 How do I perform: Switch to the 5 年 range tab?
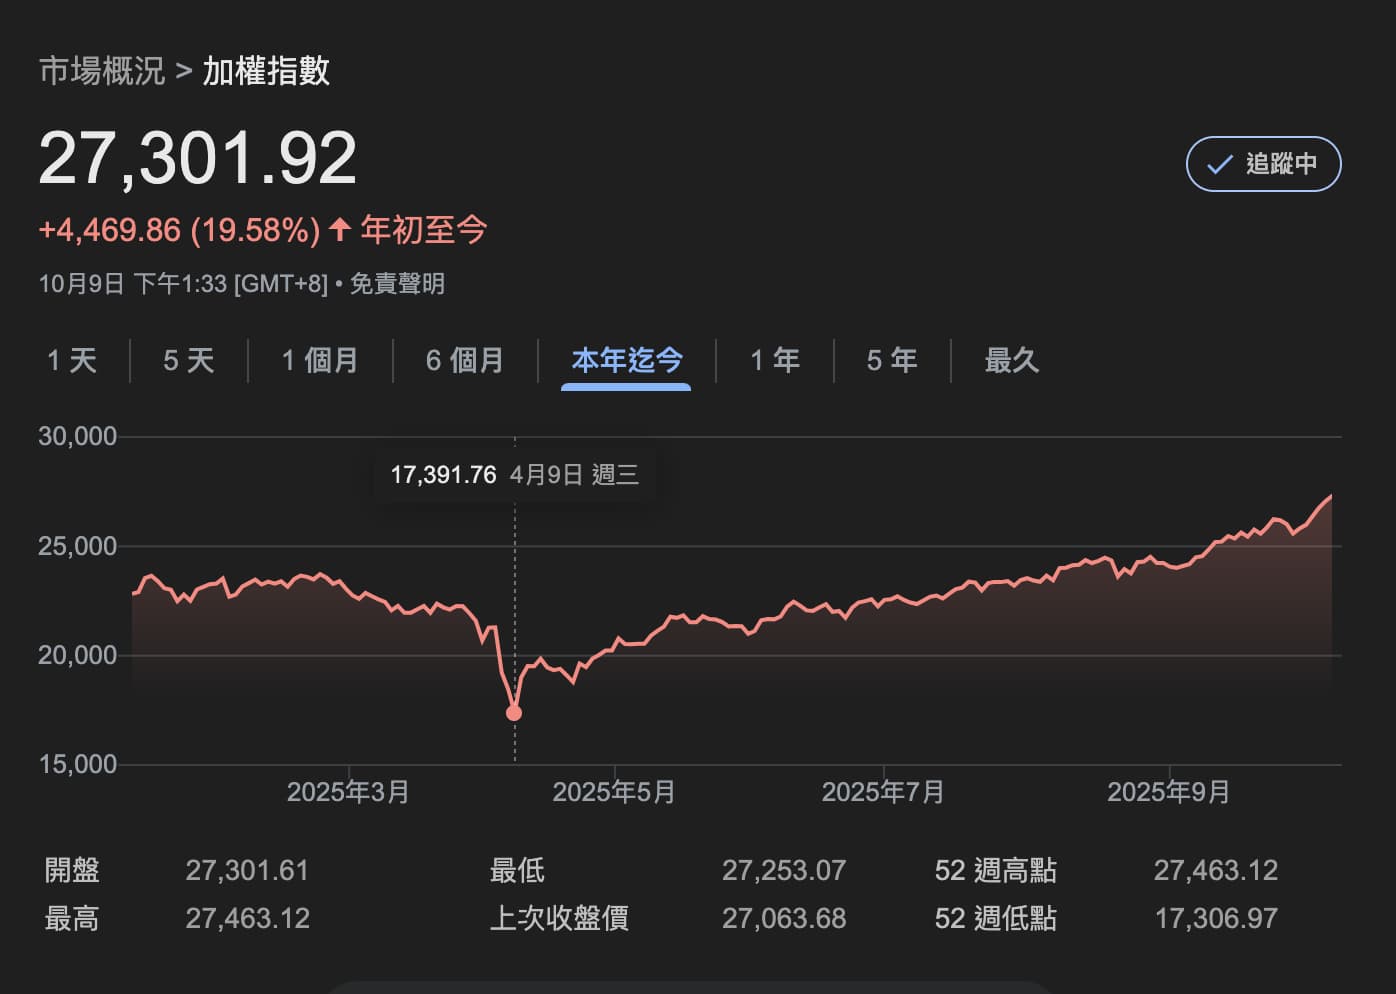click(x=892, y=360)
